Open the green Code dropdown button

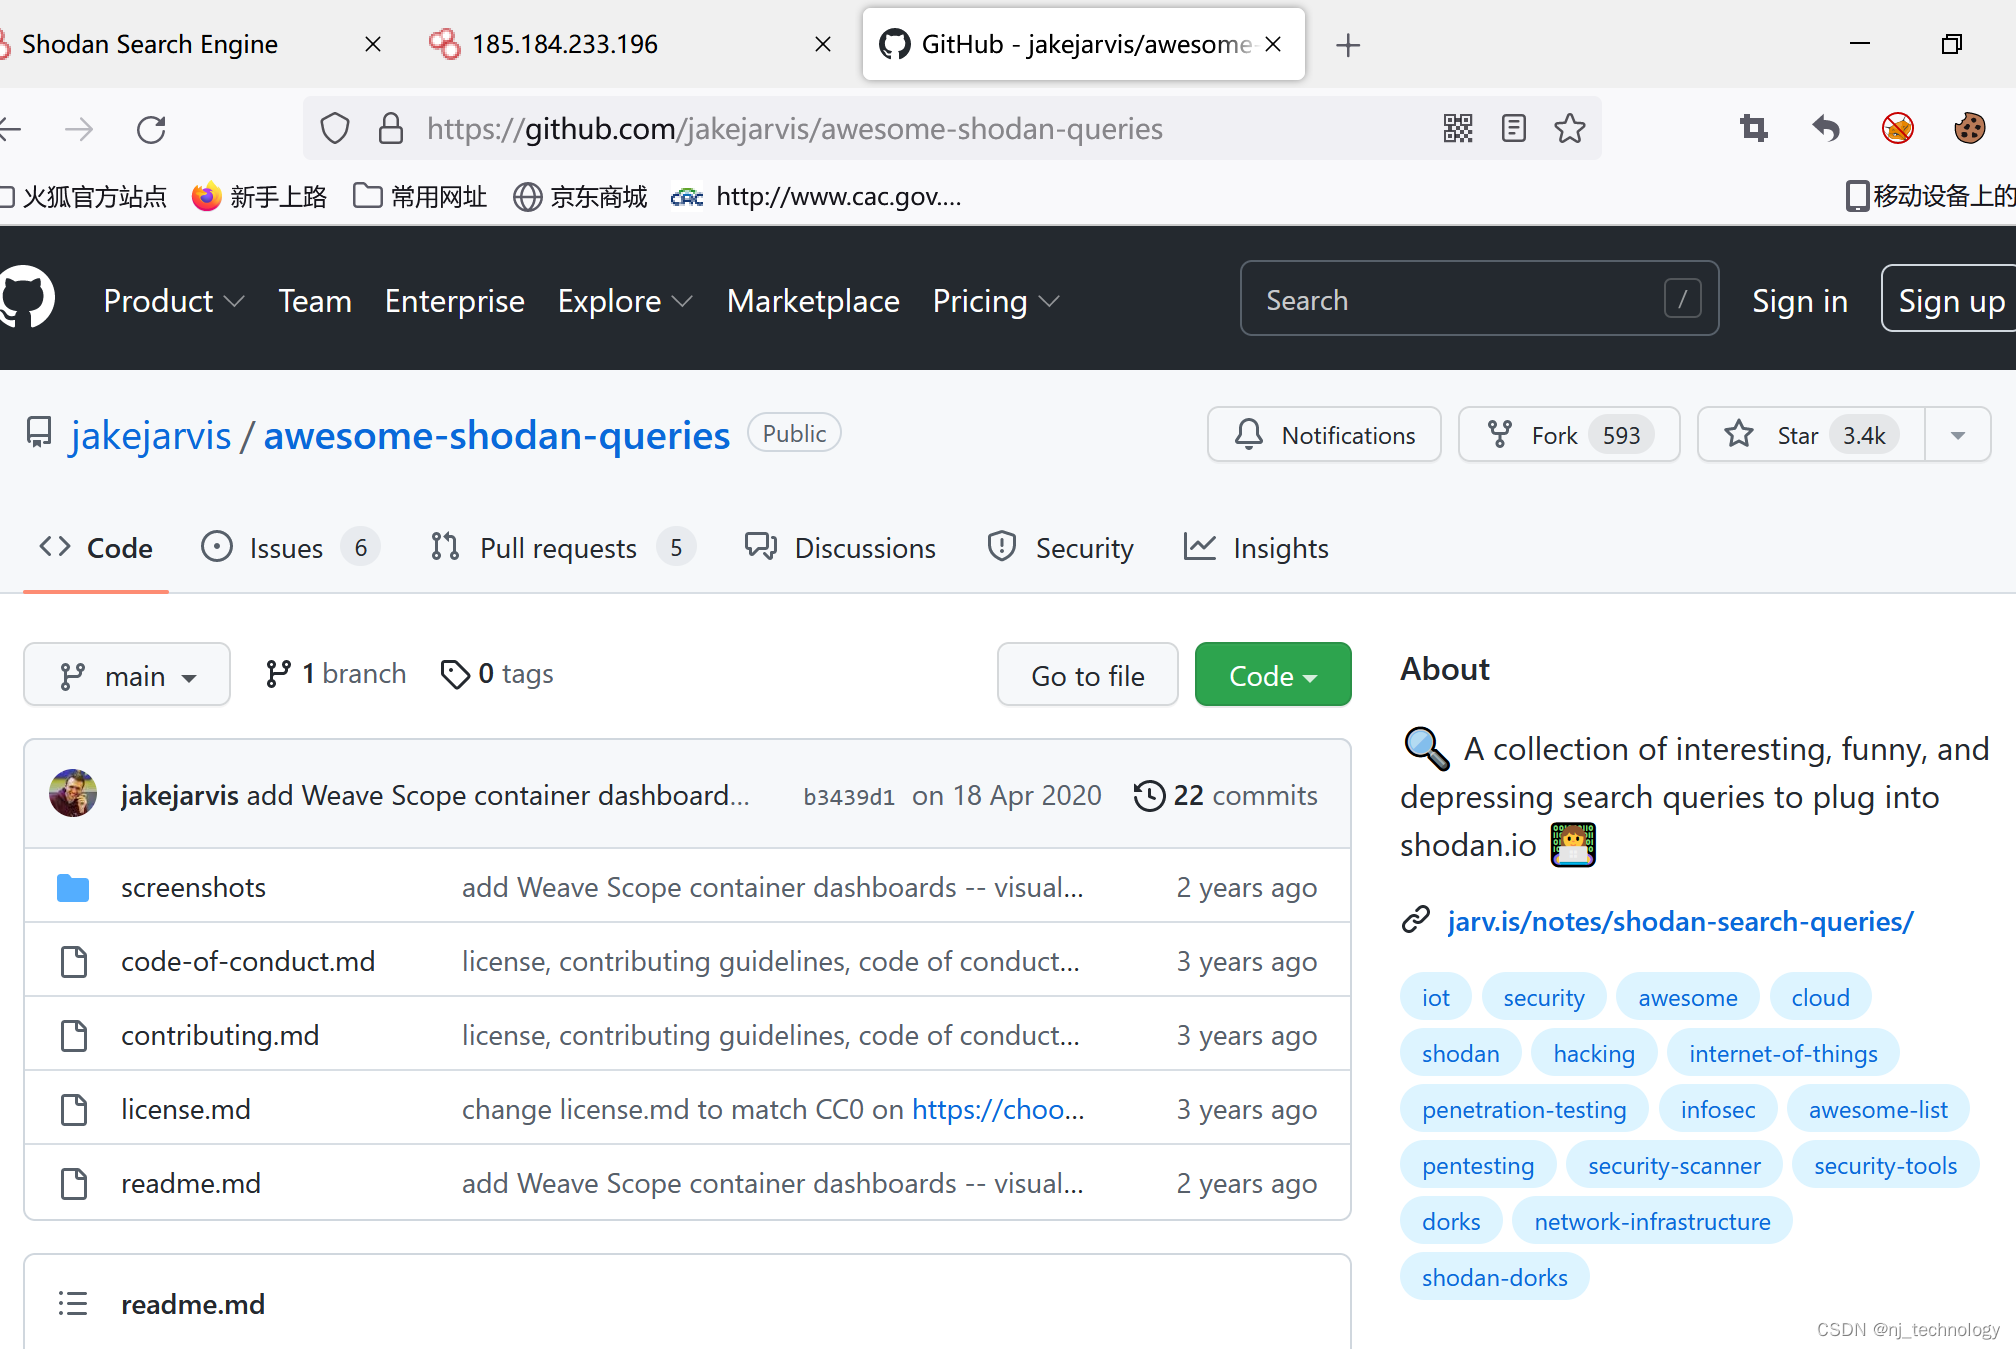pos(1273,675)
